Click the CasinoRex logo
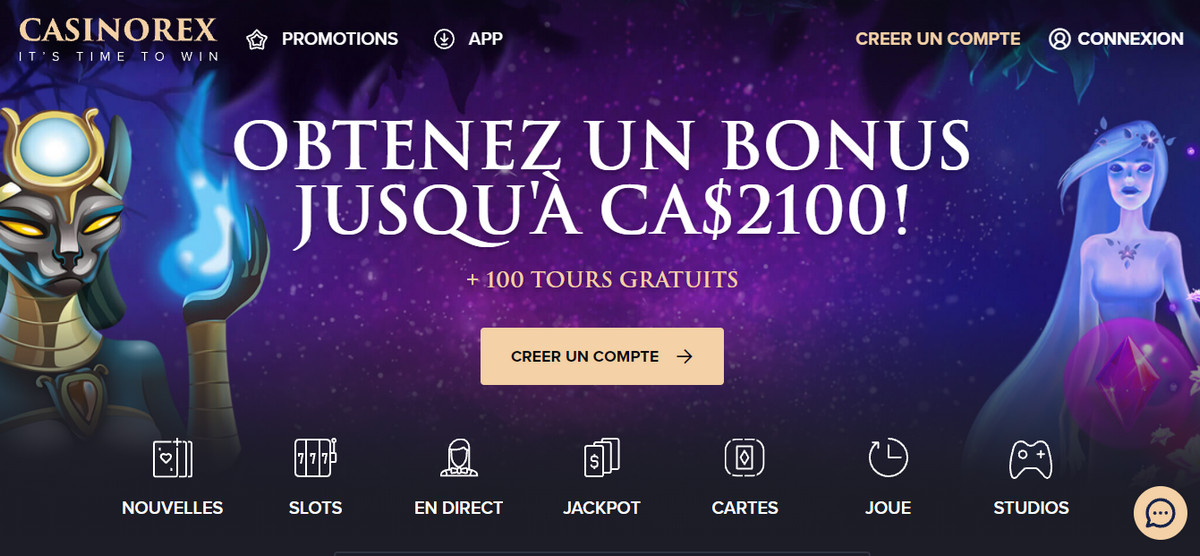This screenshot has width=1200, height=556. click(118, 39)
